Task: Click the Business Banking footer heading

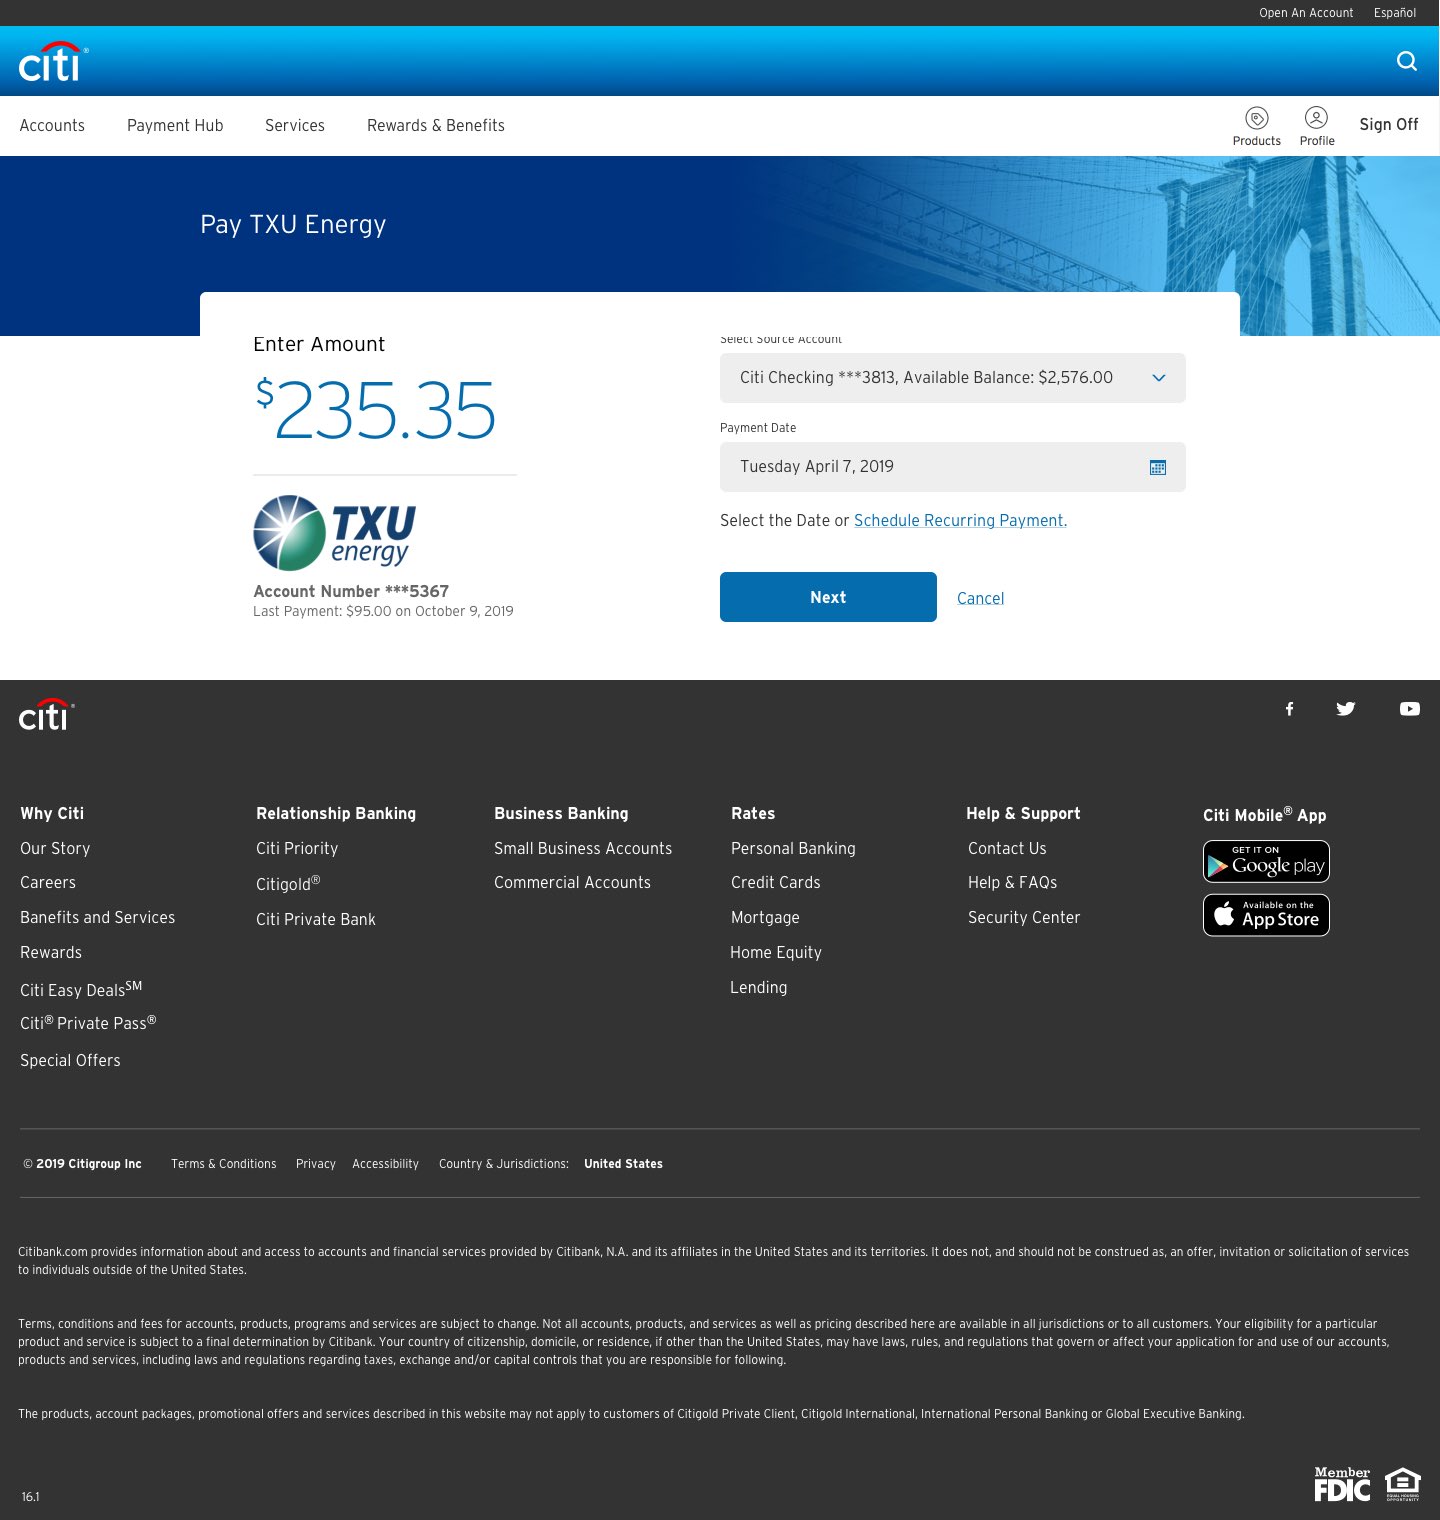Action: 561,814
